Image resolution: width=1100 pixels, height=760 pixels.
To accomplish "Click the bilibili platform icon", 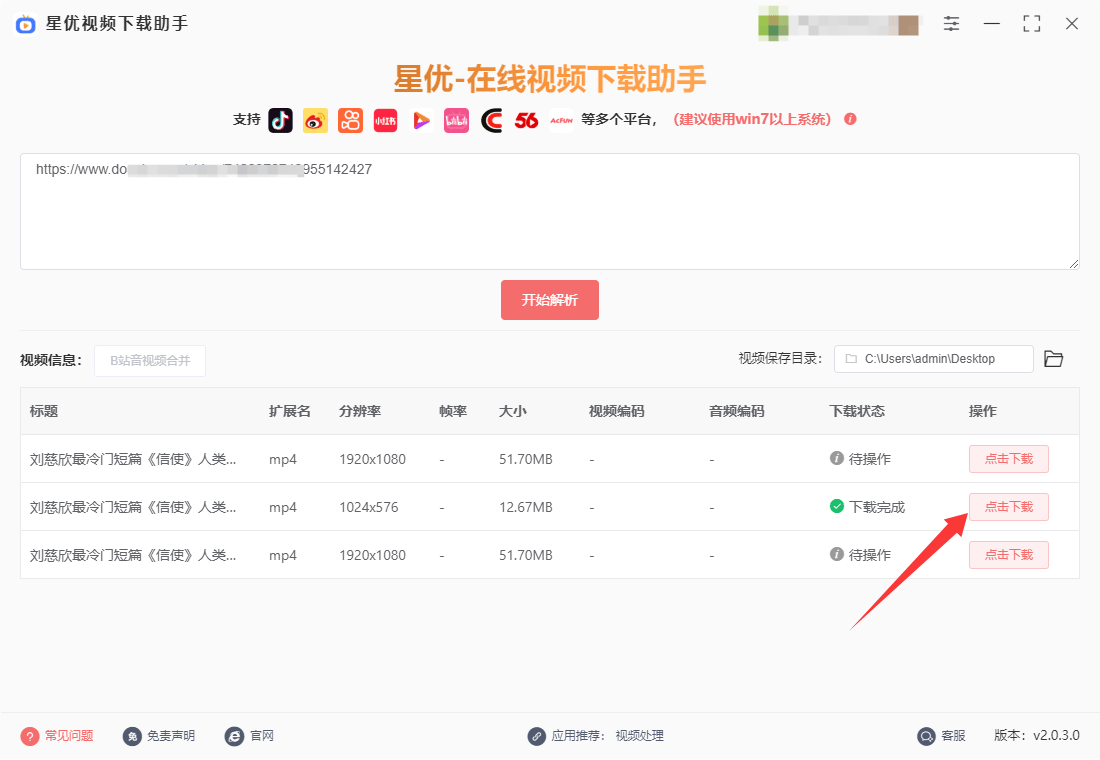I will [456, 119].
